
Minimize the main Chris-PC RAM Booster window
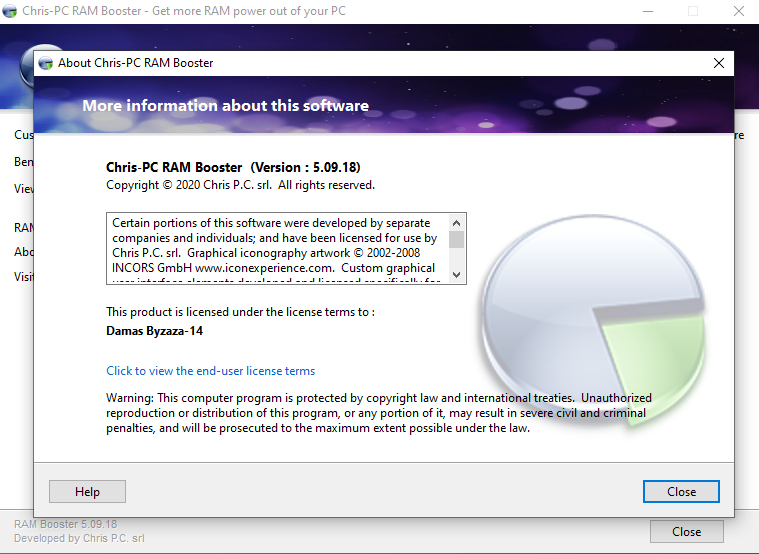pos(648,11)
